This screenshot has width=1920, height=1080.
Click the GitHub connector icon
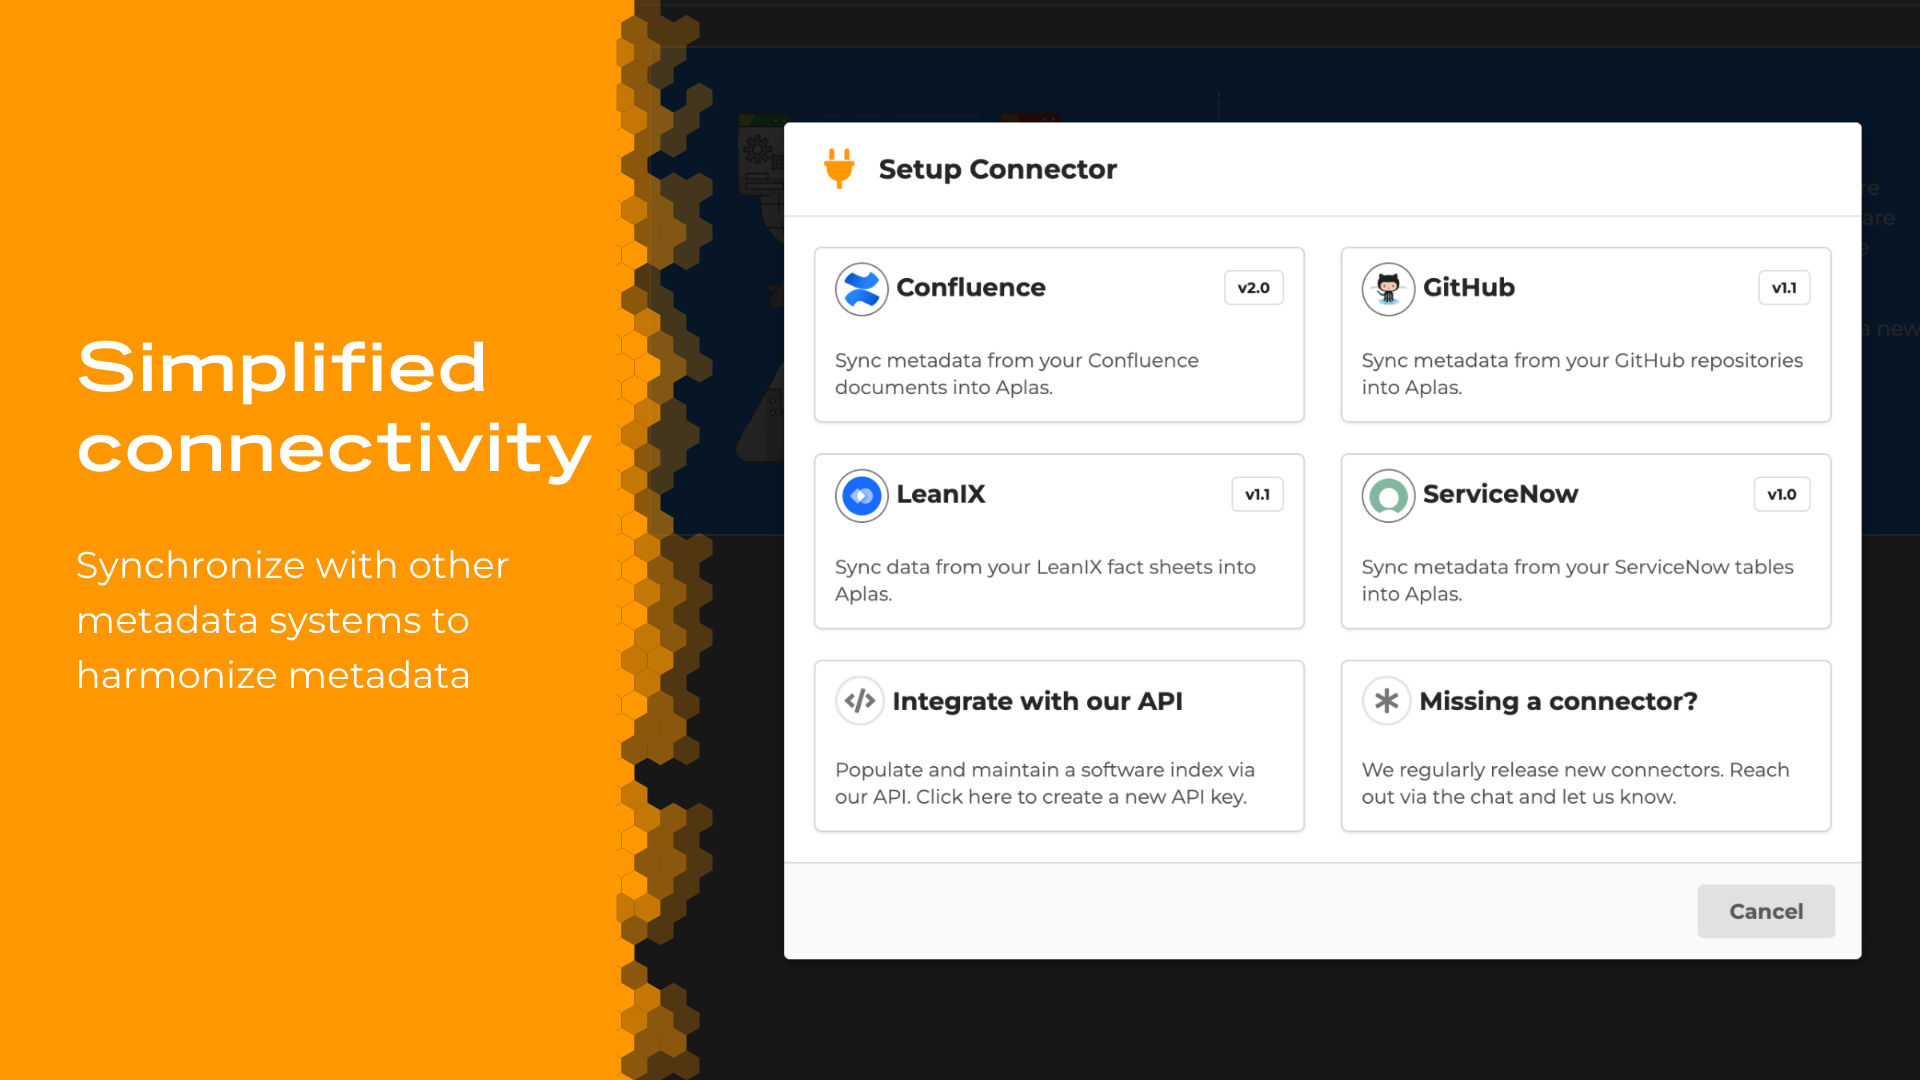1387,289
